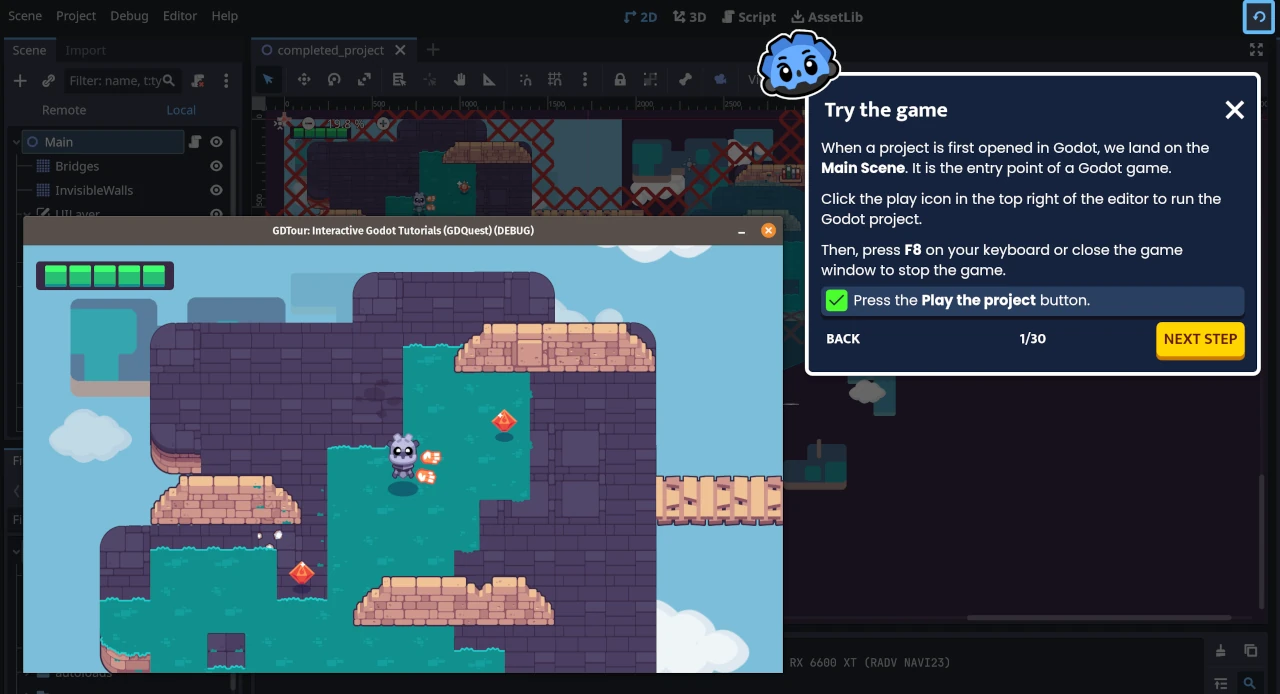Open the Scene dock tab
The image size is (1280, 694).
click(29, 50)
